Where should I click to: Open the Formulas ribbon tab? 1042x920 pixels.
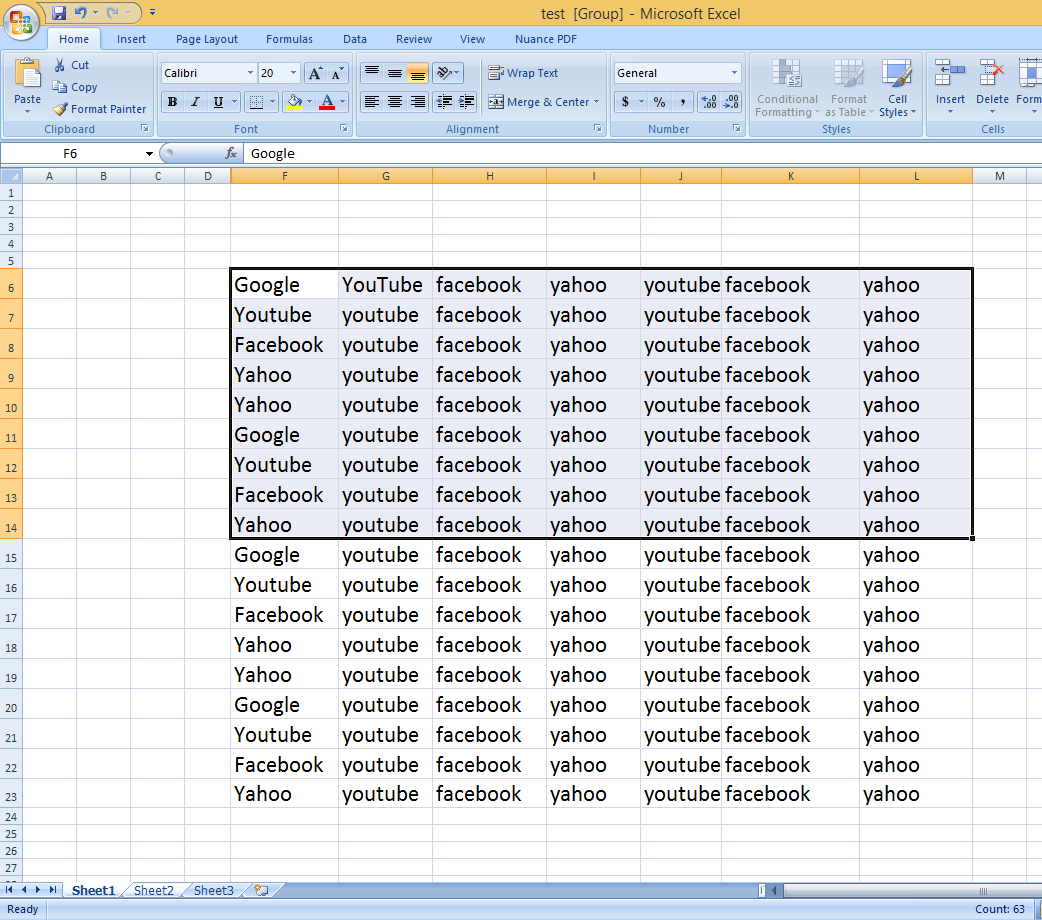289,39
